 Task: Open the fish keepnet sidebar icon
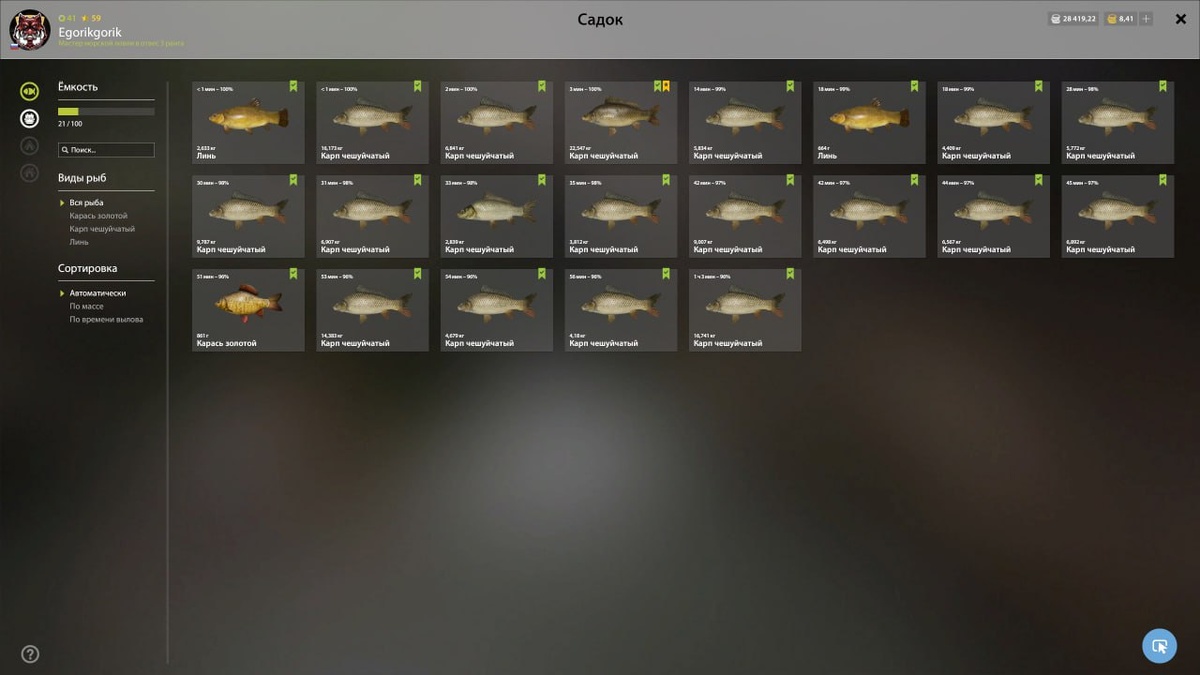pyautogui.click(x=30, y=92)
